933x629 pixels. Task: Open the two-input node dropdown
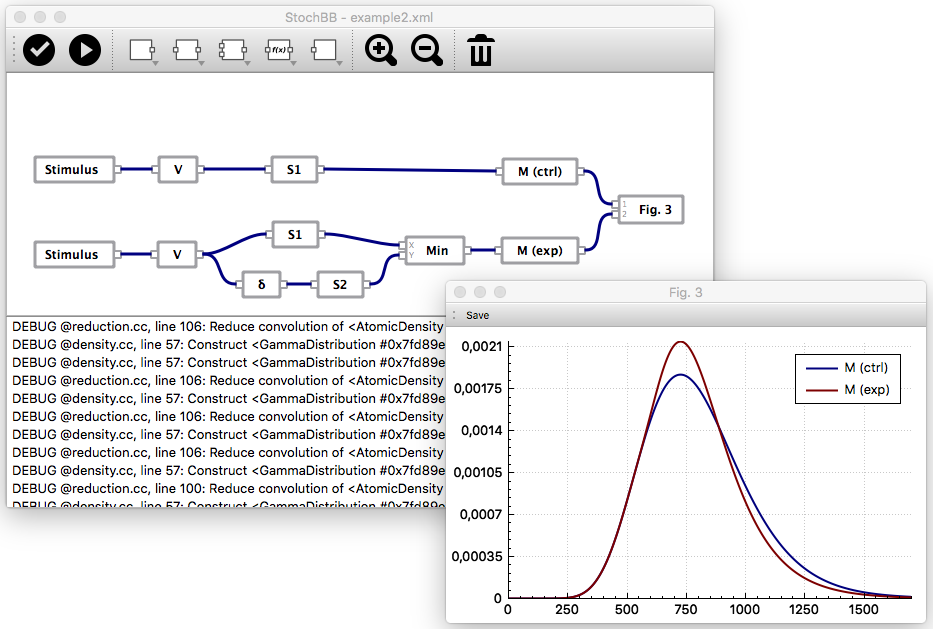click(x=233, y=50)
